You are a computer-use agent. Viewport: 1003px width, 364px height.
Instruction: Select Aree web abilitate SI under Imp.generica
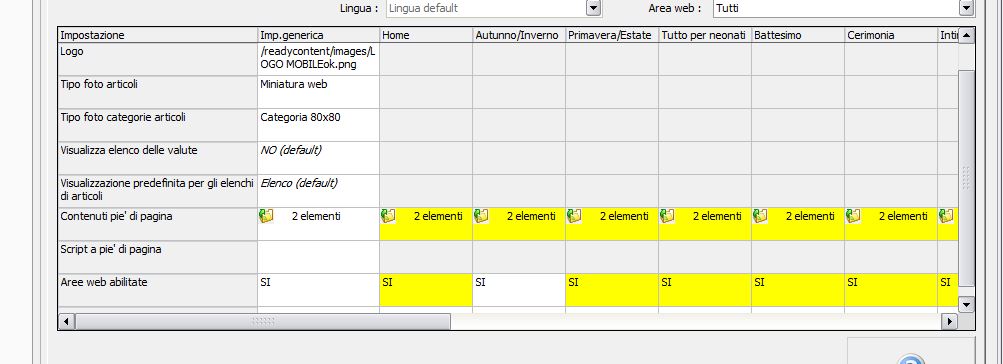[319, 290]
